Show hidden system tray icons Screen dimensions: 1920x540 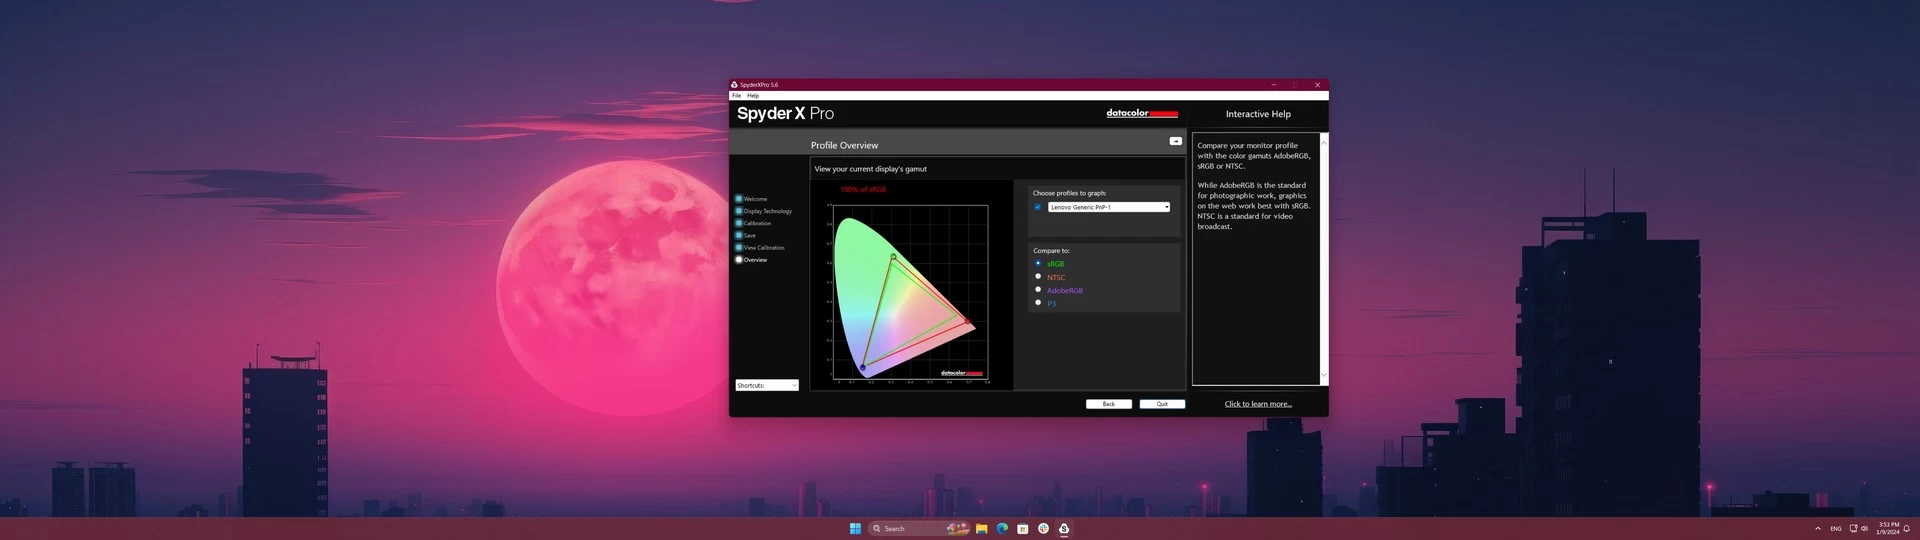[1817, 528]
